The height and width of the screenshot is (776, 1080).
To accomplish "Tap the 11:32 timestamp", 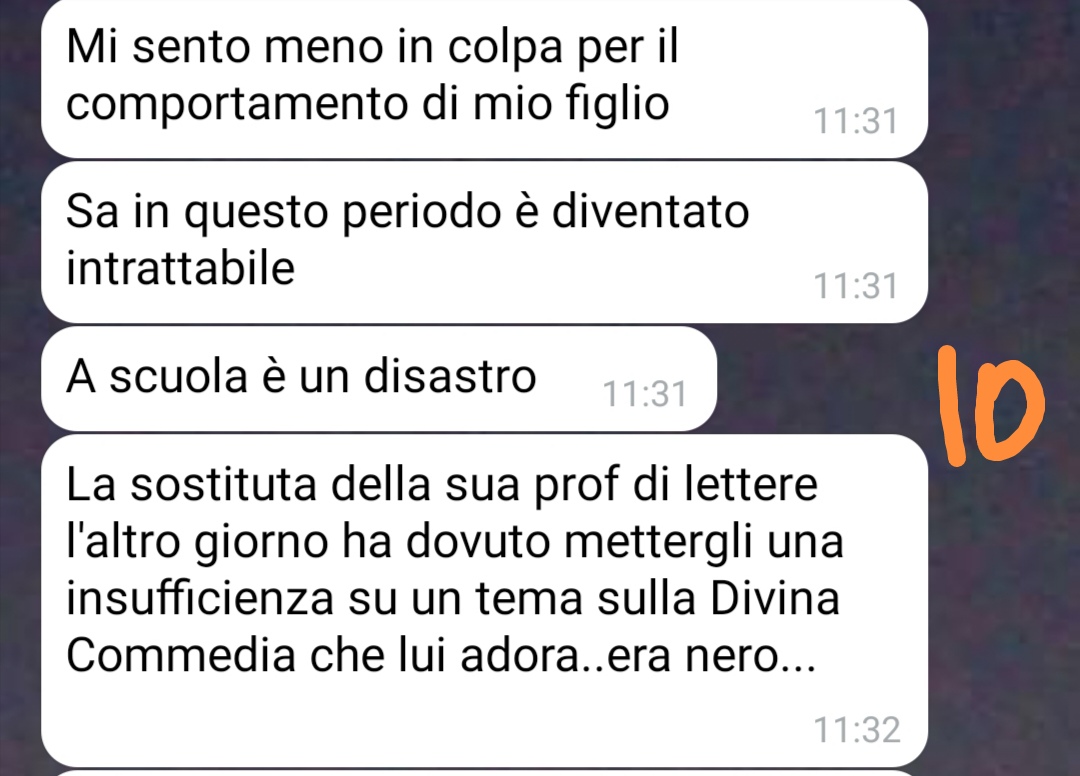I will (857, 730).
